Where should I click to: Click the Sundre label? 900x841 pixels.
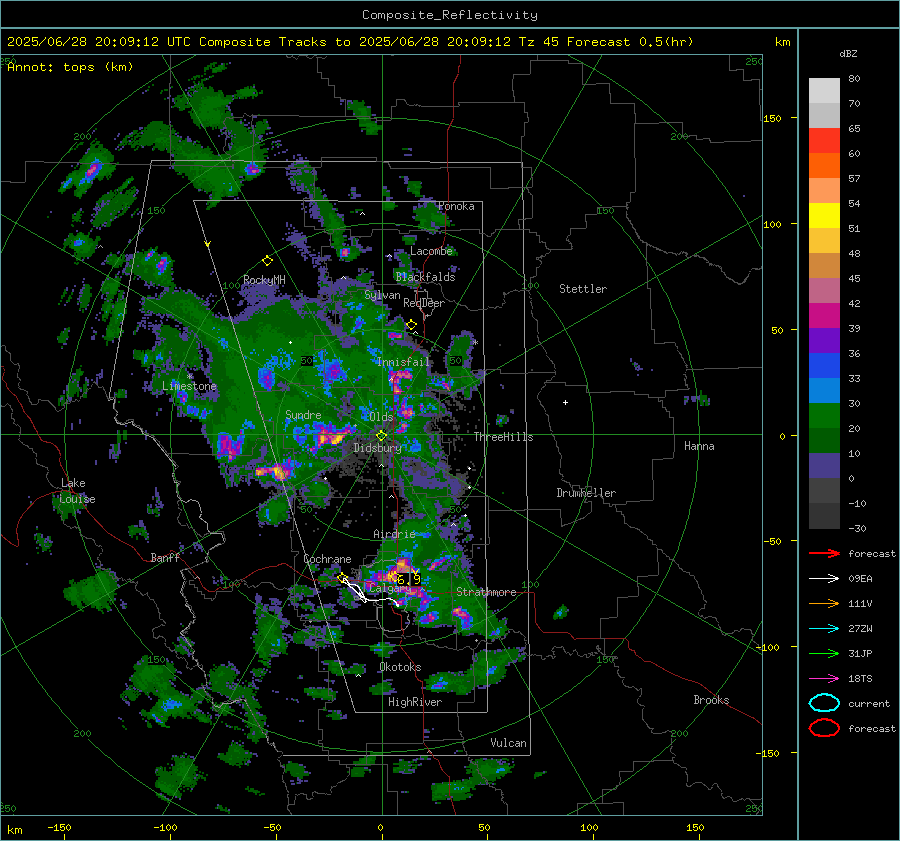tap(303, 414)
